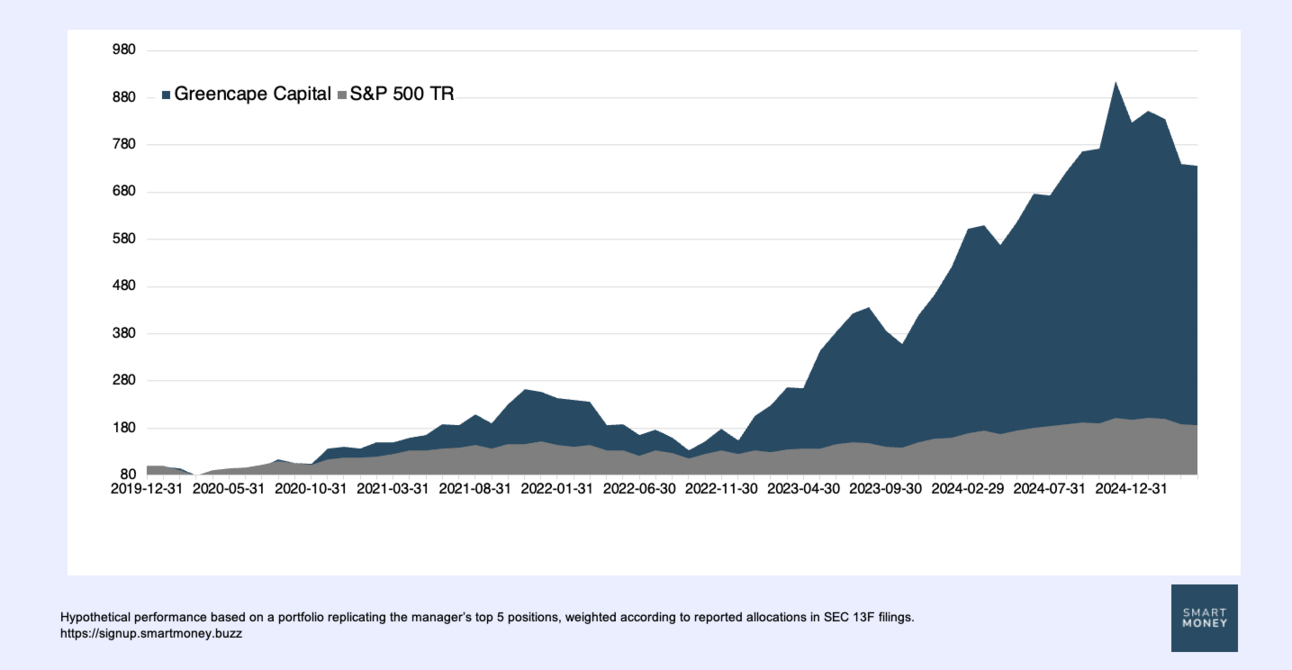Click the 2021-03-31 x-axis date

point(393,489)
